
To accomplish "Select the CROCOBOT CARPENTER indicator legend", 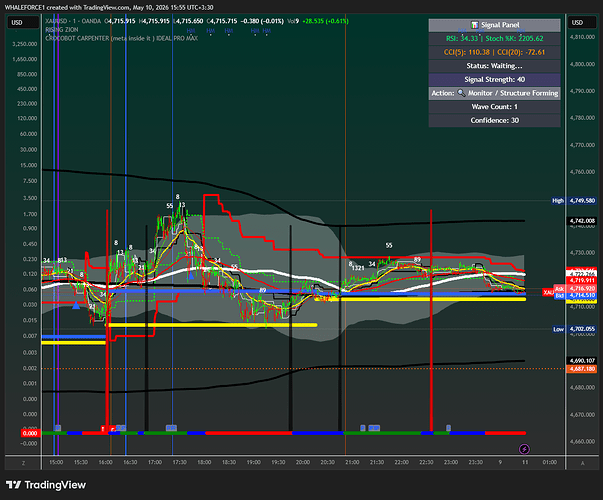I will 122,38.
